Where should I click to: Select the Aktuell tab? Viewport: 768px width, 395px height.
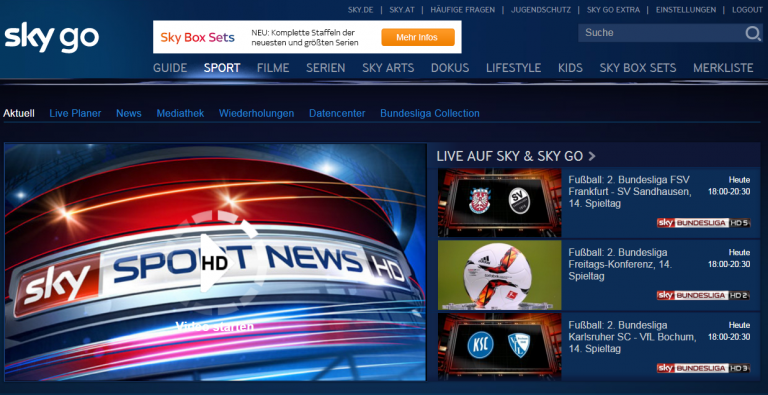point(19,114)
